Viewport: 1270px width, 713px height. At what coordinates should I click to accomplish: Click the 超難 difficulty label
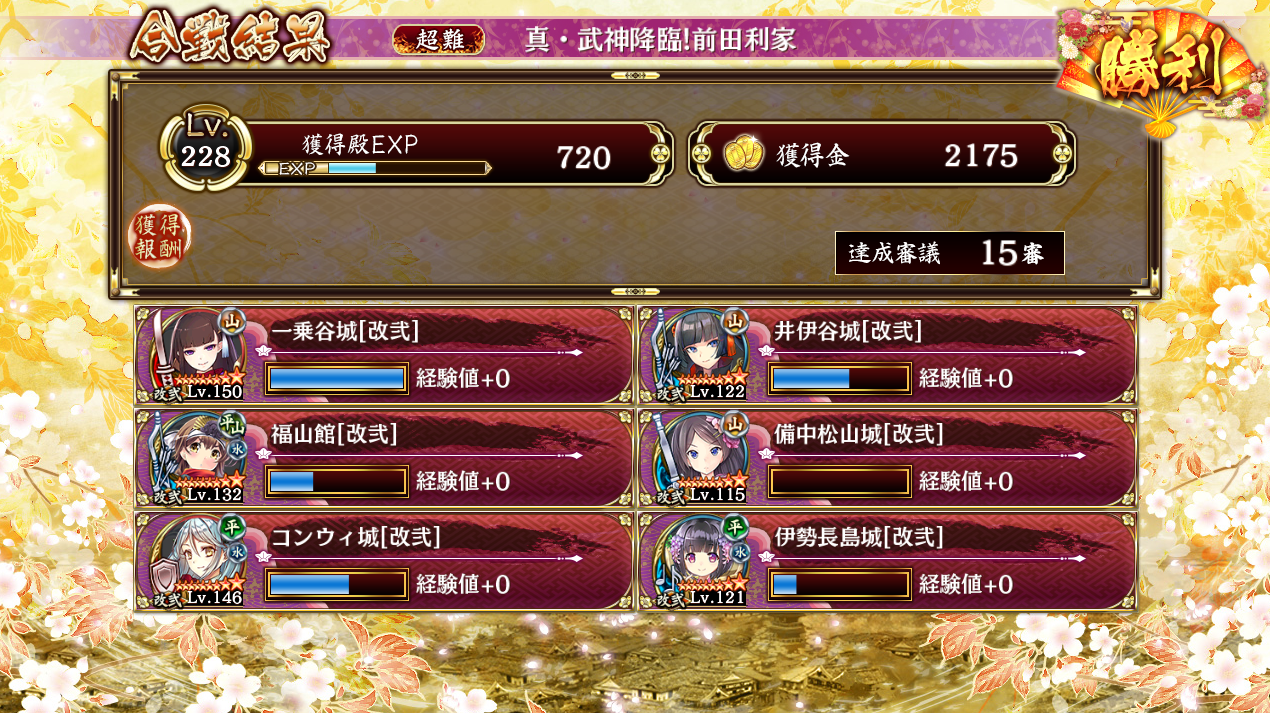[439, 39]
